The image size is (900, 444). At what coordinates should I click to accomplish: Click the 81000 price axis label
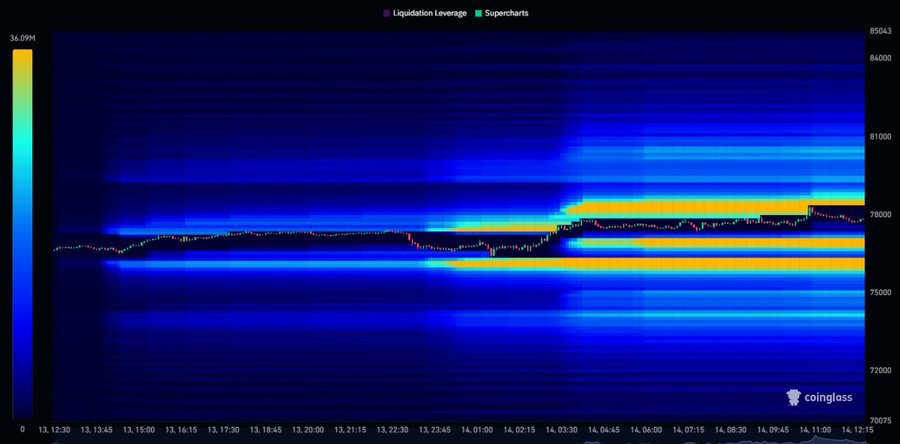point(880,136)
